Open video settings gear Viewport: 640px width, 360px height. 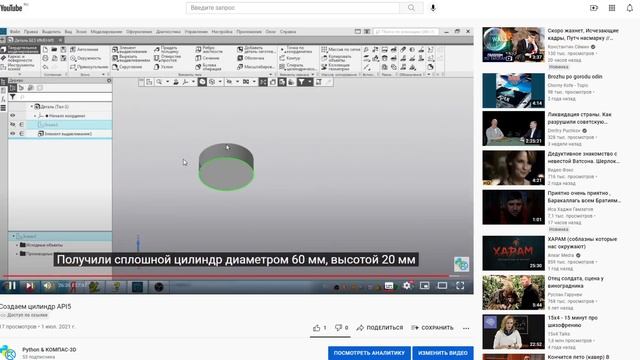point(407,286)
